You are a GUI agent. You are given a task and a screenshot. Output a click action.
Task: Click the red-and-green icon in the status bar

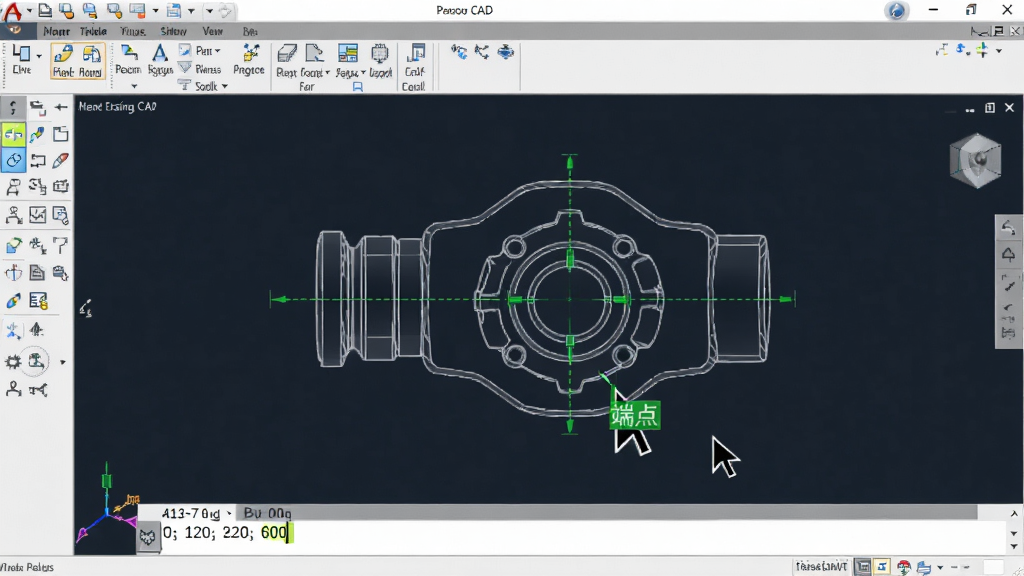point(904,567)
